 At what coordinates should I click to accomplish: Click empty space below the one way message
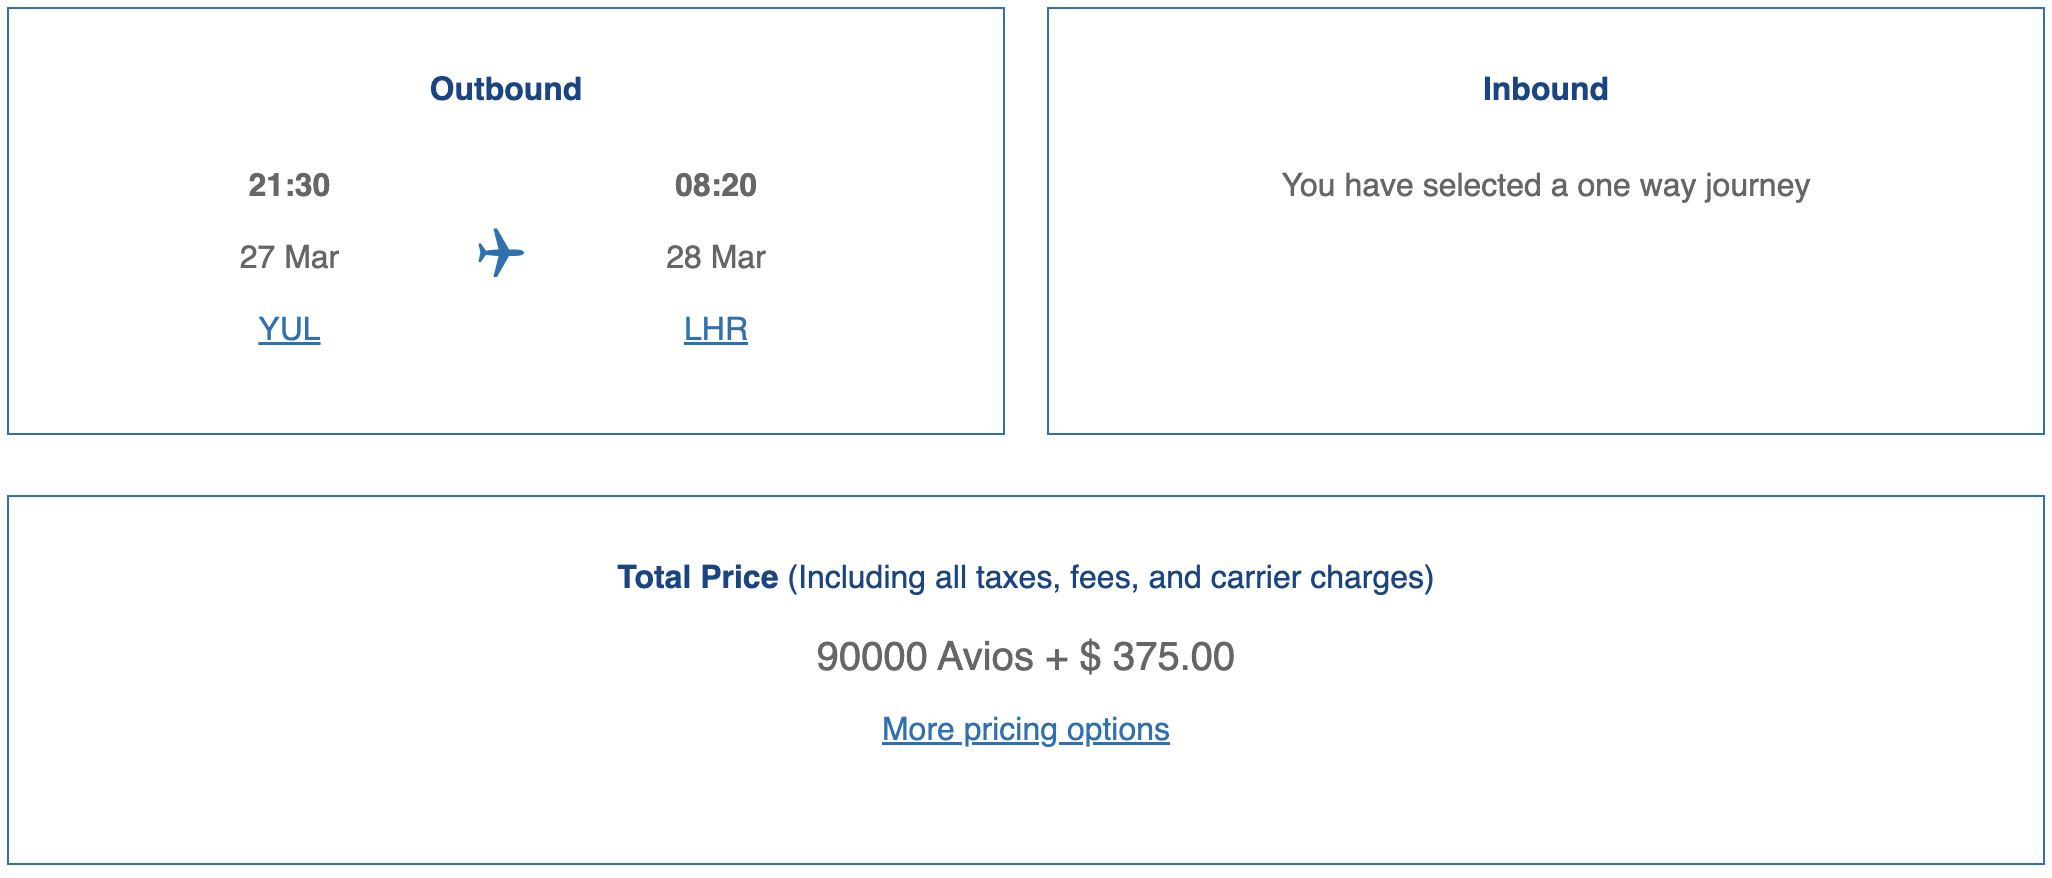(x=1545, y=320)
